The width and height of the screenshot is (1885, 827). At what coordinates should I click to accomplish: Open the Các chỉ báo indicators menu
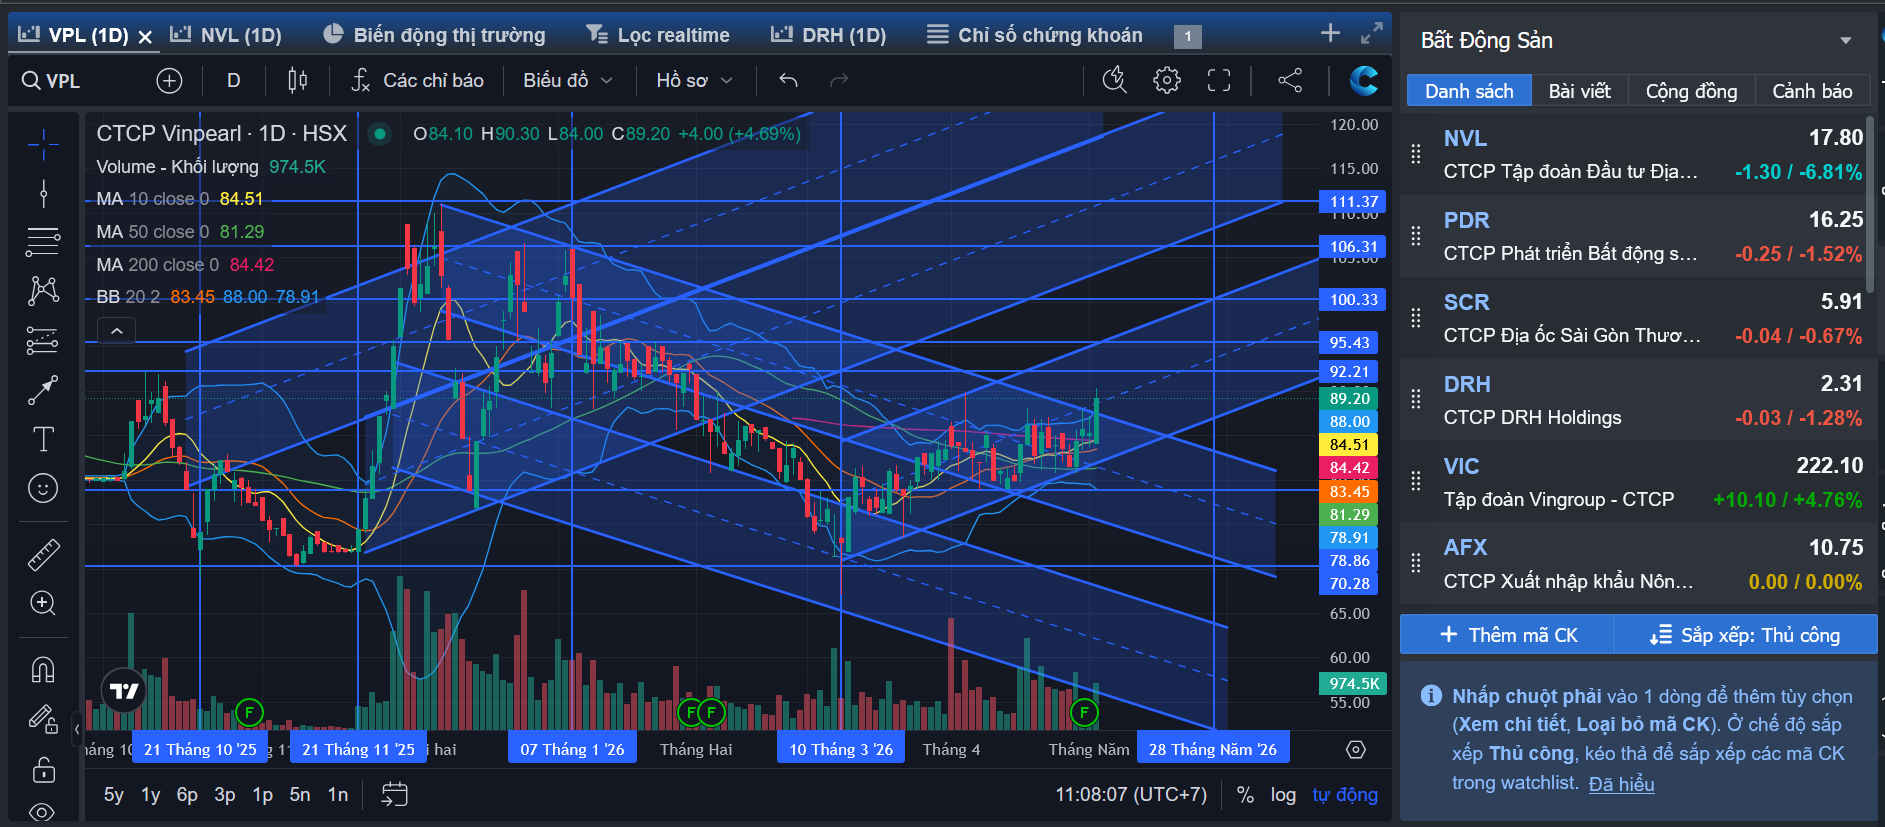tap(417, 80)
